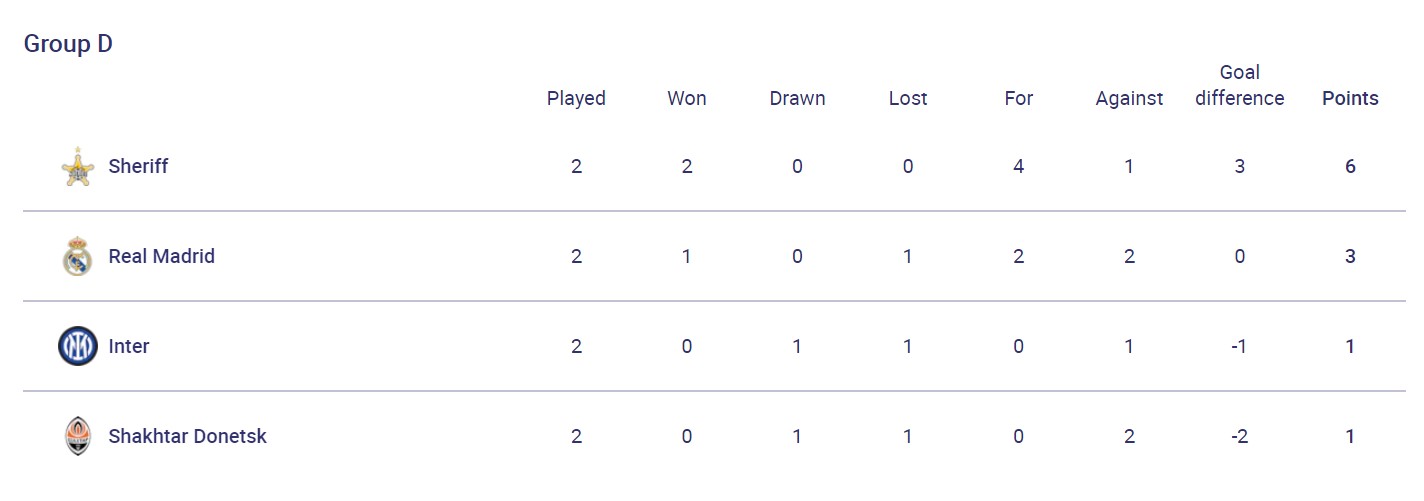This screenshot has width=1424, height=501.
Task: Click the Played column header
Action: pos(576,98)
